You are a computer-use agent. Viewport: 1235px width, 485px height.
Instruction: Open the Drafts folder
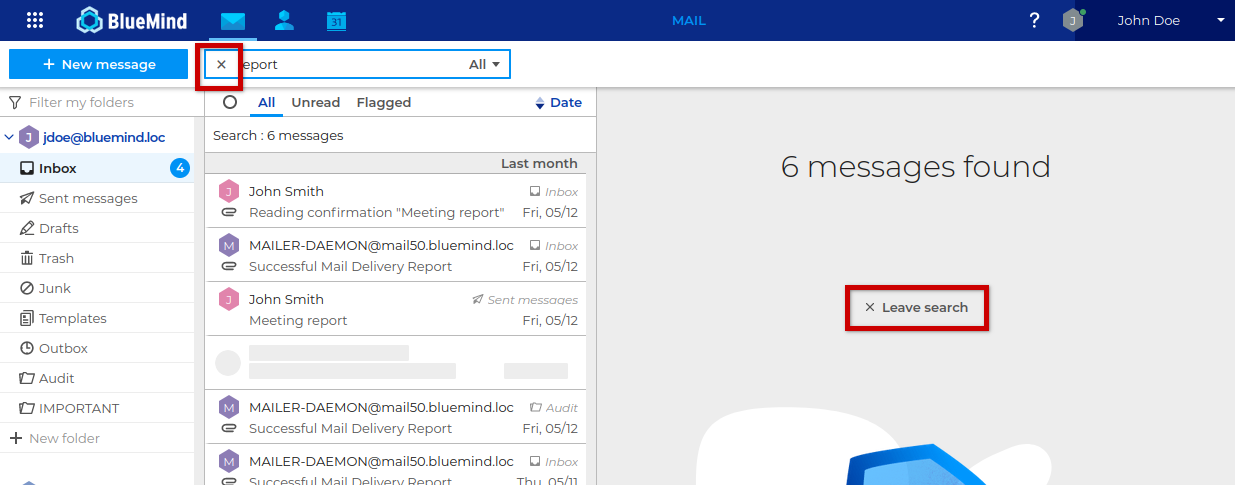(x=97, y=228)
